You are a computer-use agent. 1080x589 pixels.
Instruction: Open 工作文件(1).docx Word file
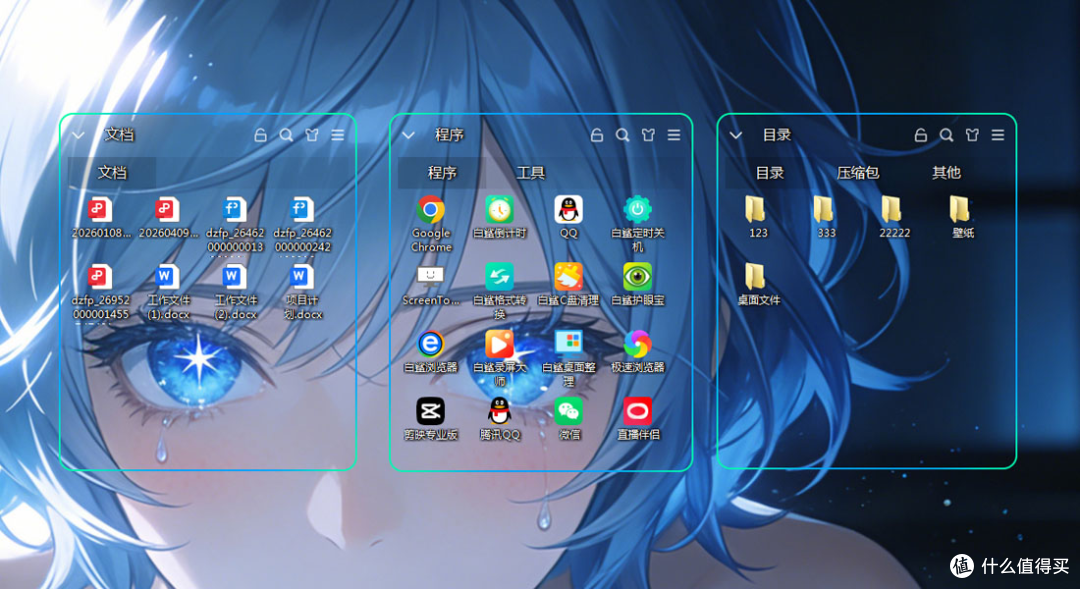coord(167,277)
